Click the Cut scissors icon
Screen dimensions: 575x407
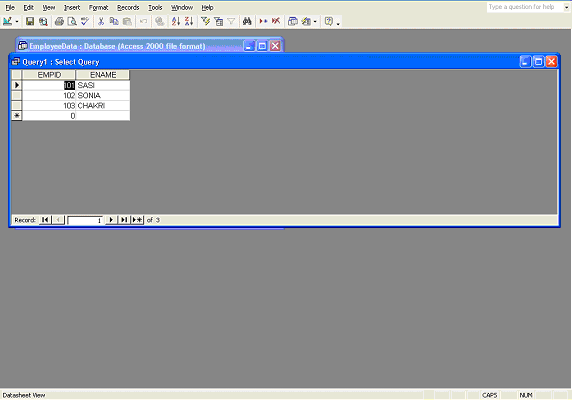tap(101, 22)
